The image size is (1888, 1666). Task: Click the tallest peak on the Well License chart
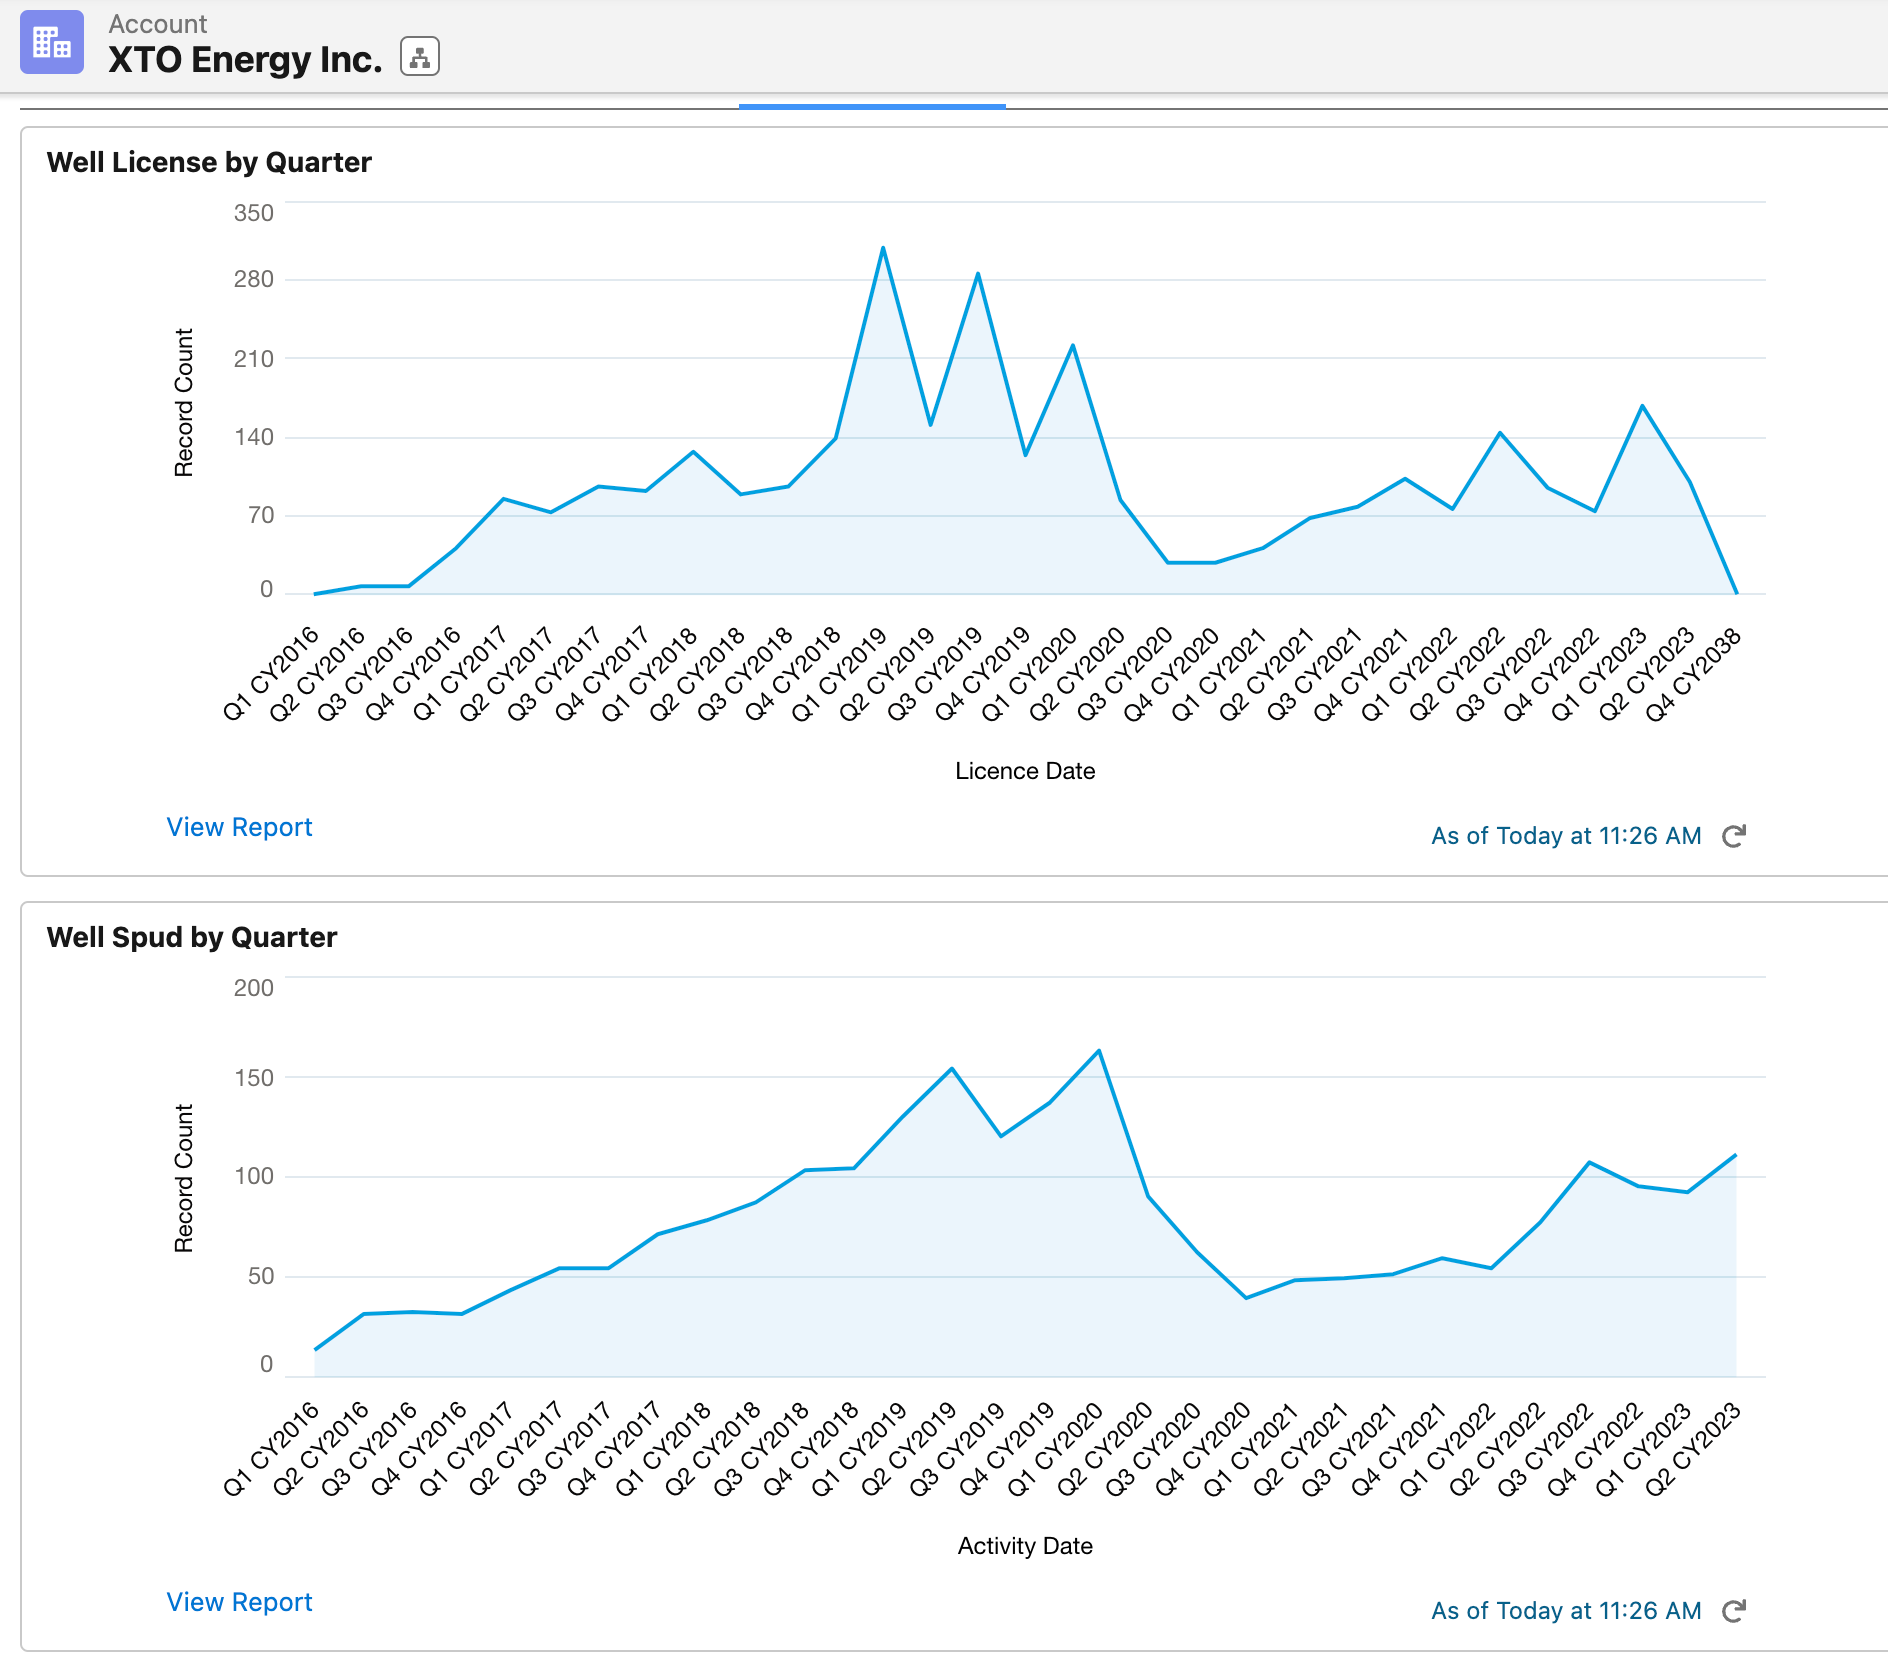(x=884, y=246)
